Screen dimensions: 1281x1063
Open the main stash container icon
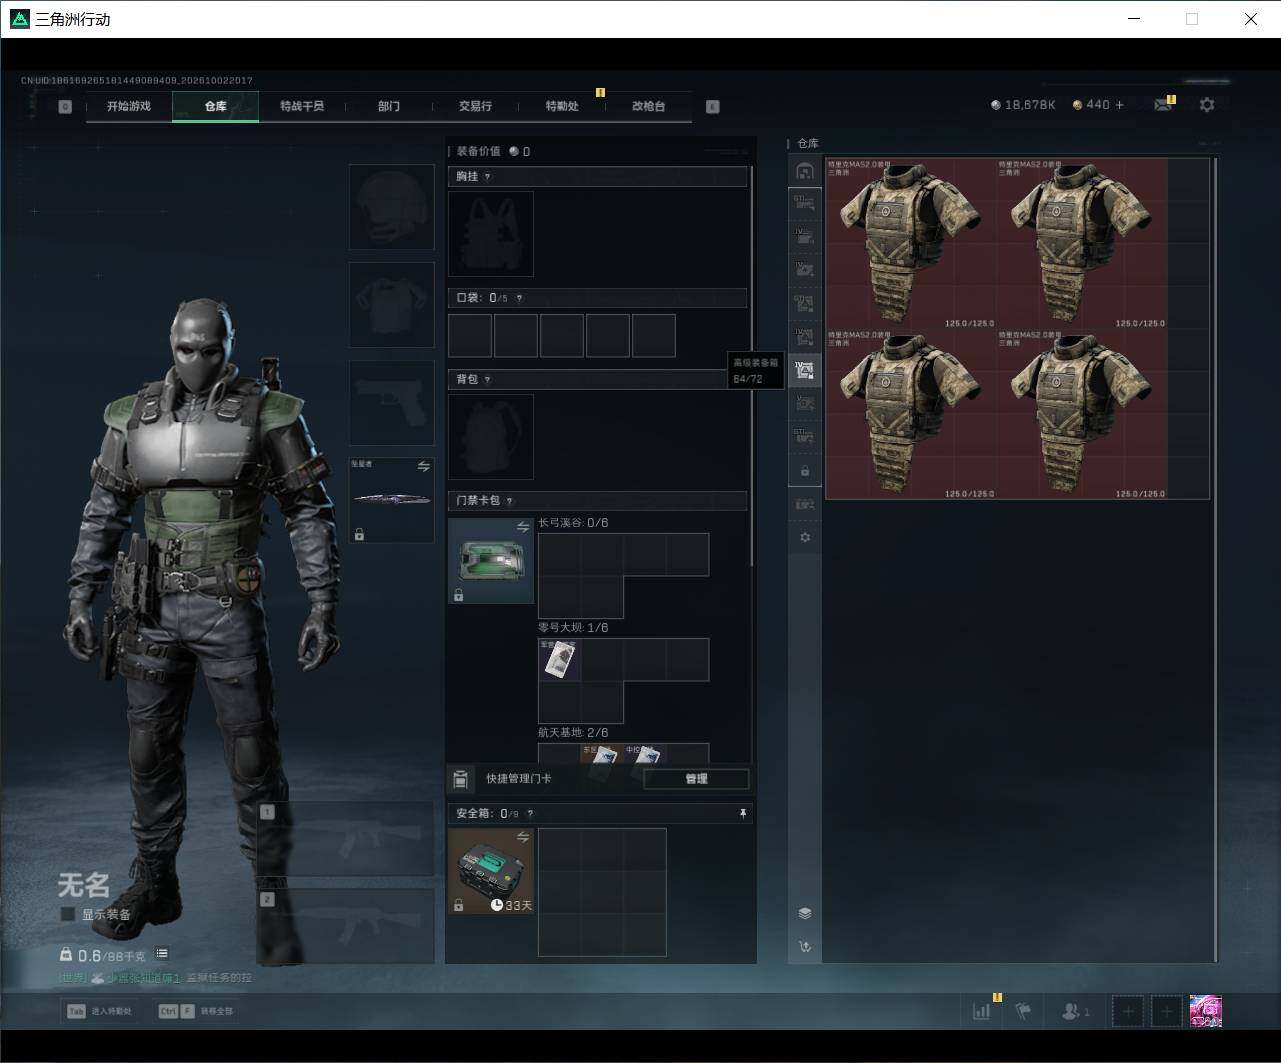pos(804,171)
